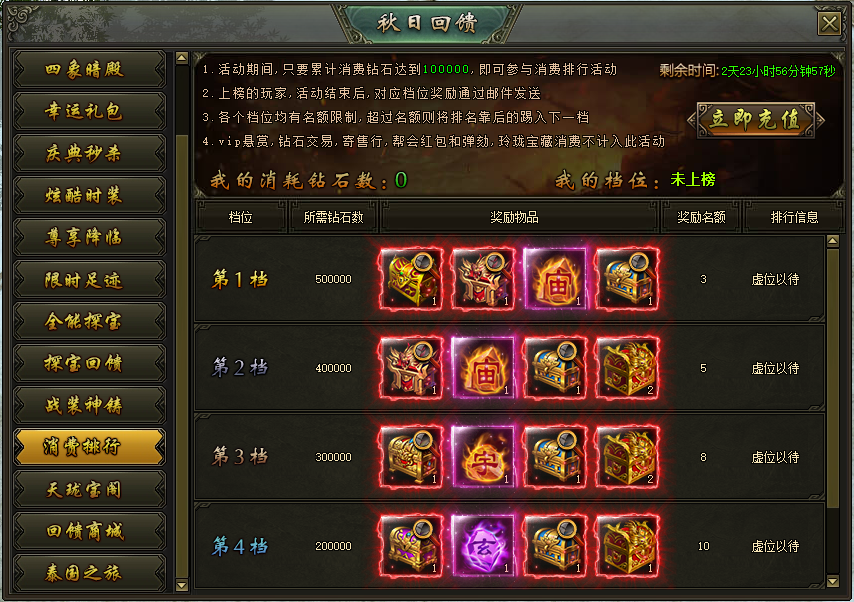Click the sidebar scroll up arrow
This screenshot has height=602, width=854.
[x=182, y=58]
